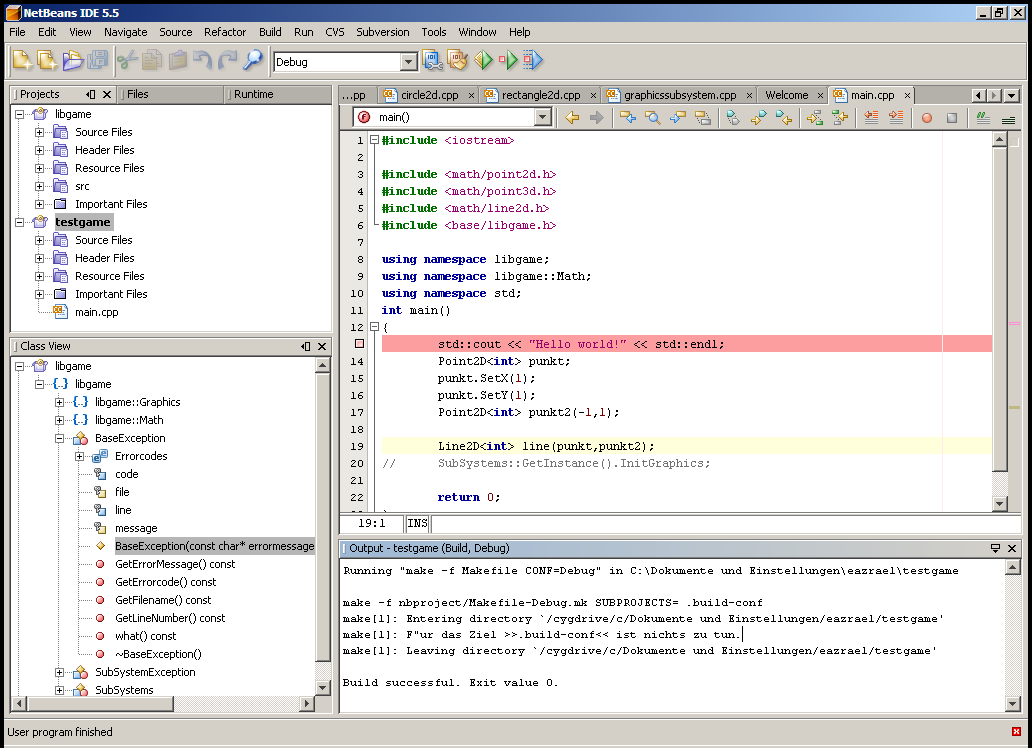This screenshot has height=748, width=1032.
Task: Close the rectangle2d.cpp editor tab
Action: tap(593, 95)
